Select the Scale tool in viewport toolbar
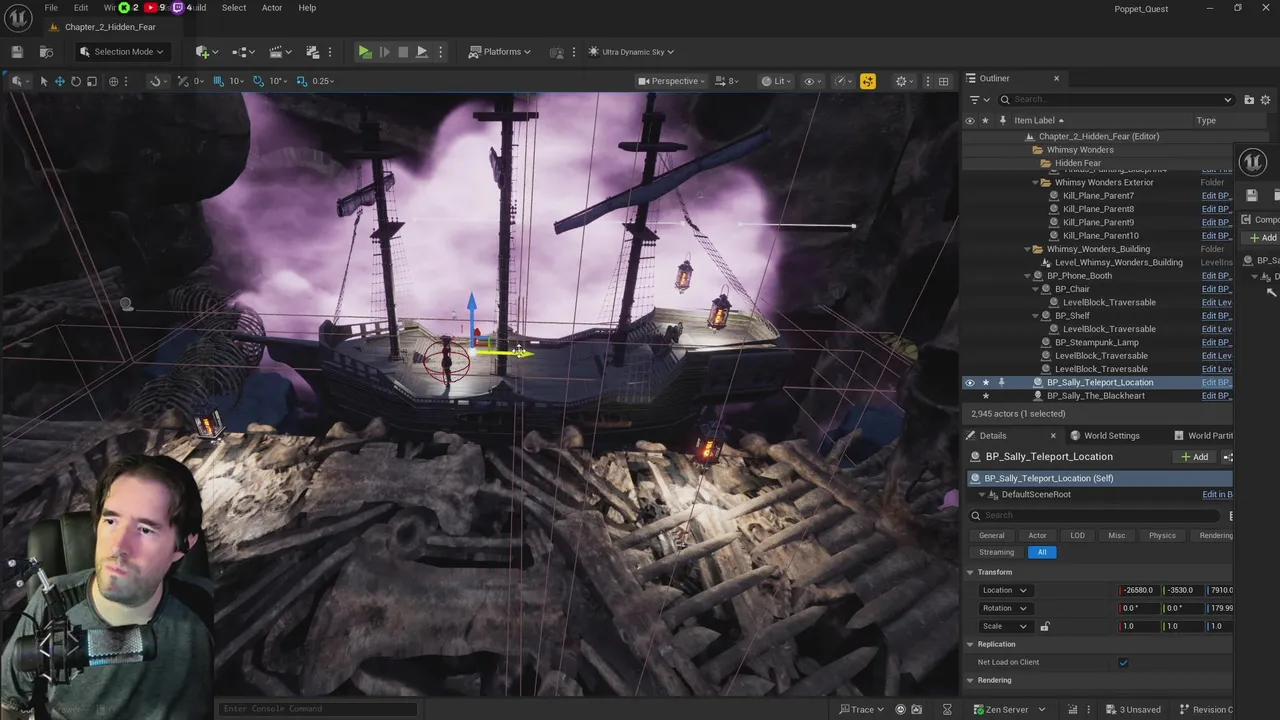This screenshot has width=1280, height=720. click(91, 81)
